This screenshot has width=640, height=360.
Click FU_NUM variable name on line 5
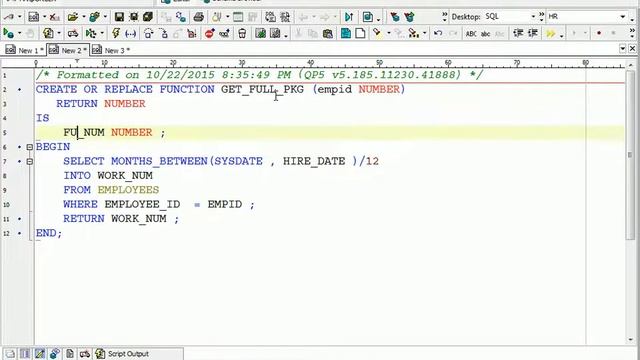coord(84,132)
